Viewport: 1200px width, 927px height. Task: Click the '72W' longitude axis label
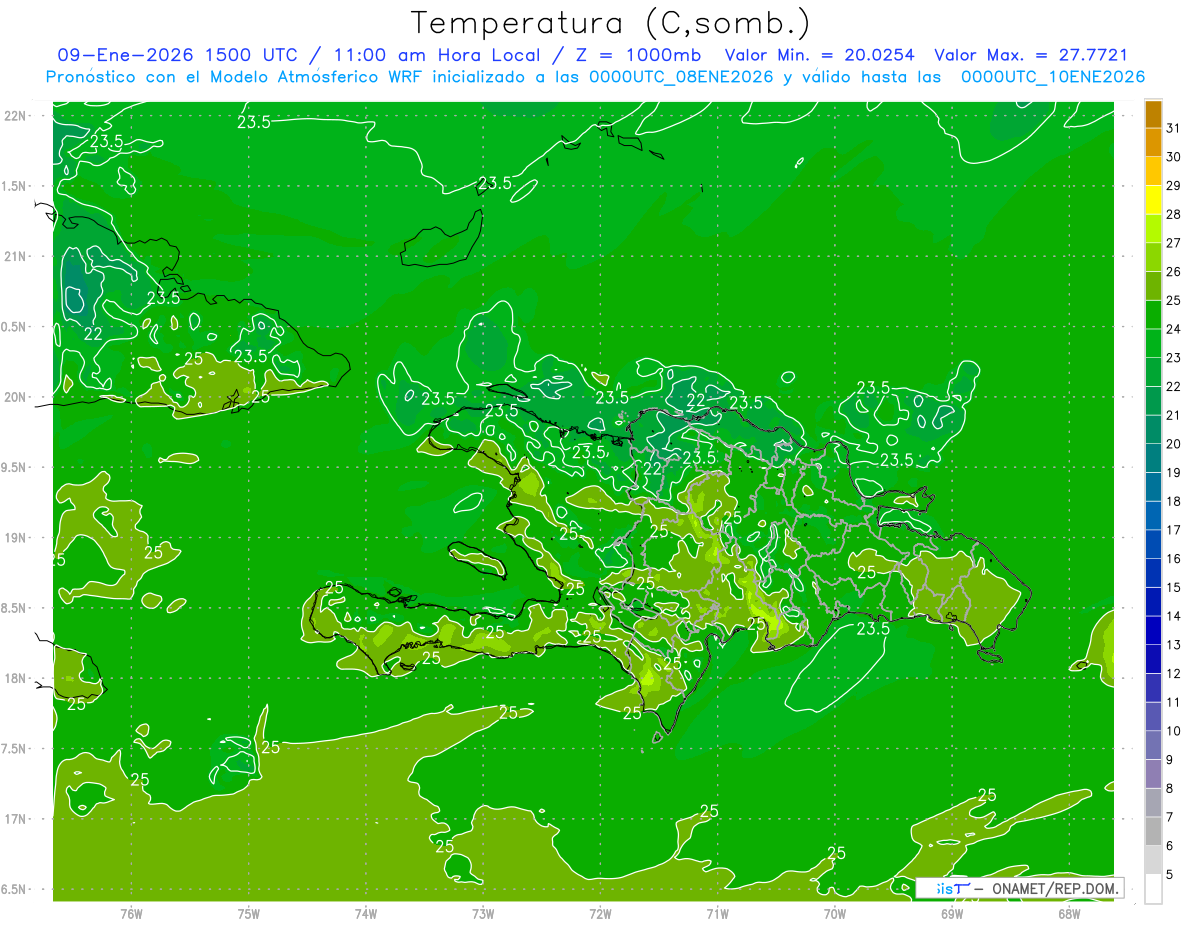[600, 913]
